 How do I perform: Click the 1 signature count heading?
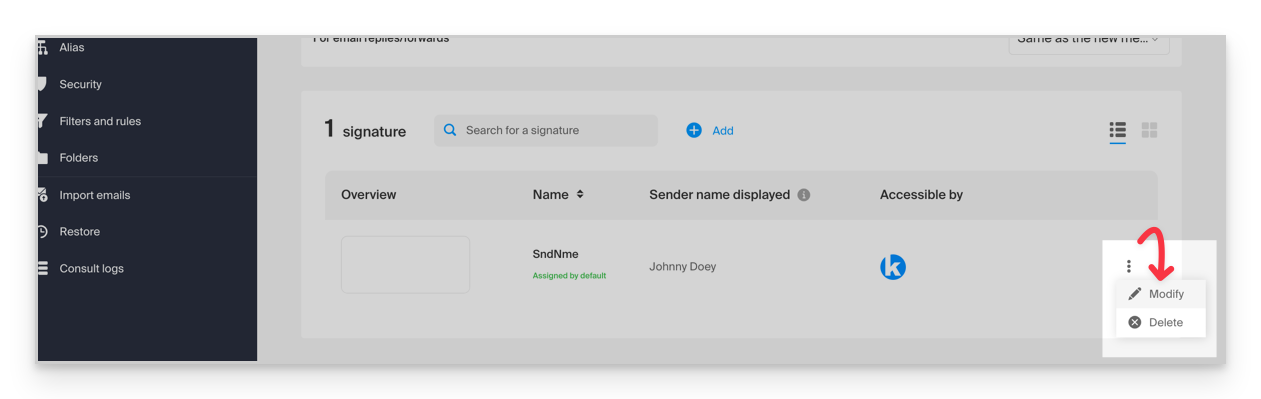pos(365,129)
